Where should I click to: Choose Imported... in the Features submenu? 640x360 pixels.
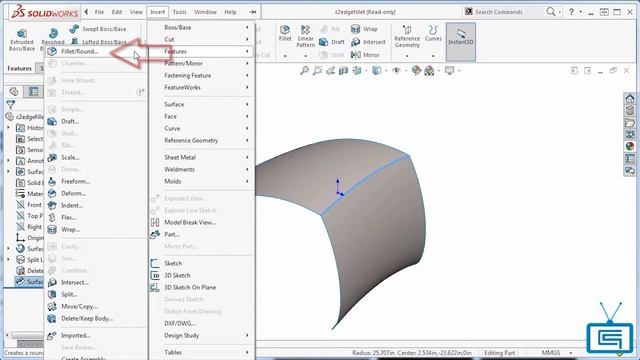click(x=96, y=335)
